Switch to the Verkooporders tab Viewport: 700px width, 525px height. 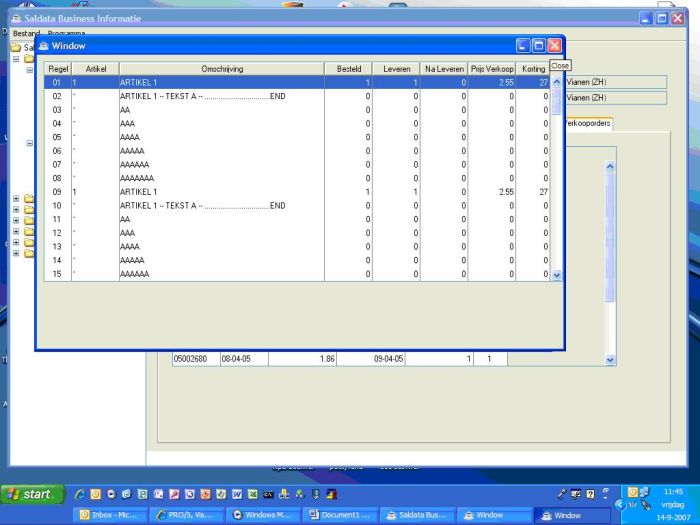point(589,124)
